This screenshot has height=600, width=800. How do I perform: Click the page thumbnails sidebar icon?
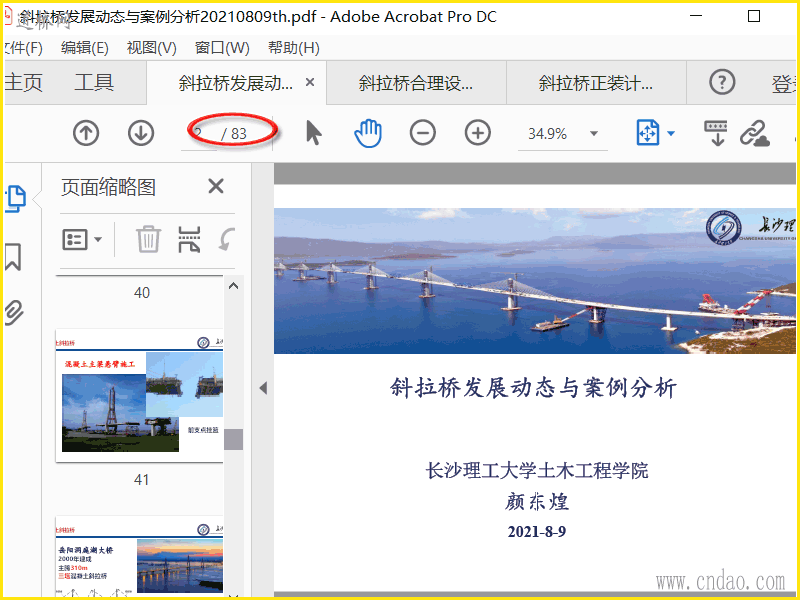pos(15,199)
